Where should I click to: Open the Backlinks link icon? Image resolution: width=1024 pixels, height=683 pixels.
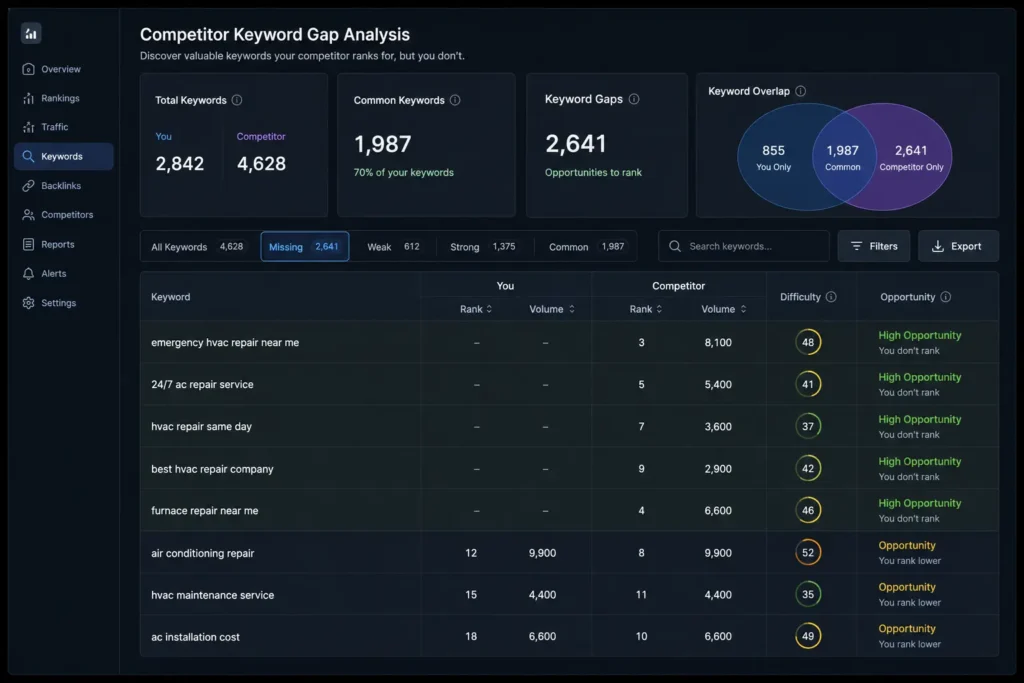(28, 186)
